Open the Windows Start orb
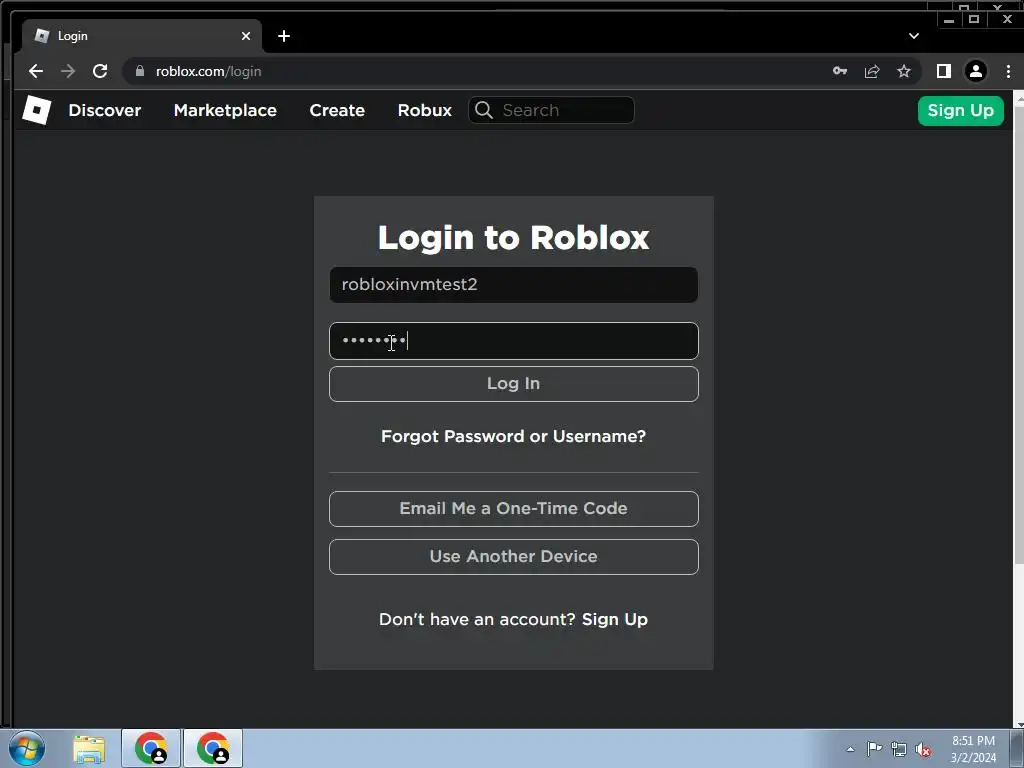 [x=27, y=748]
